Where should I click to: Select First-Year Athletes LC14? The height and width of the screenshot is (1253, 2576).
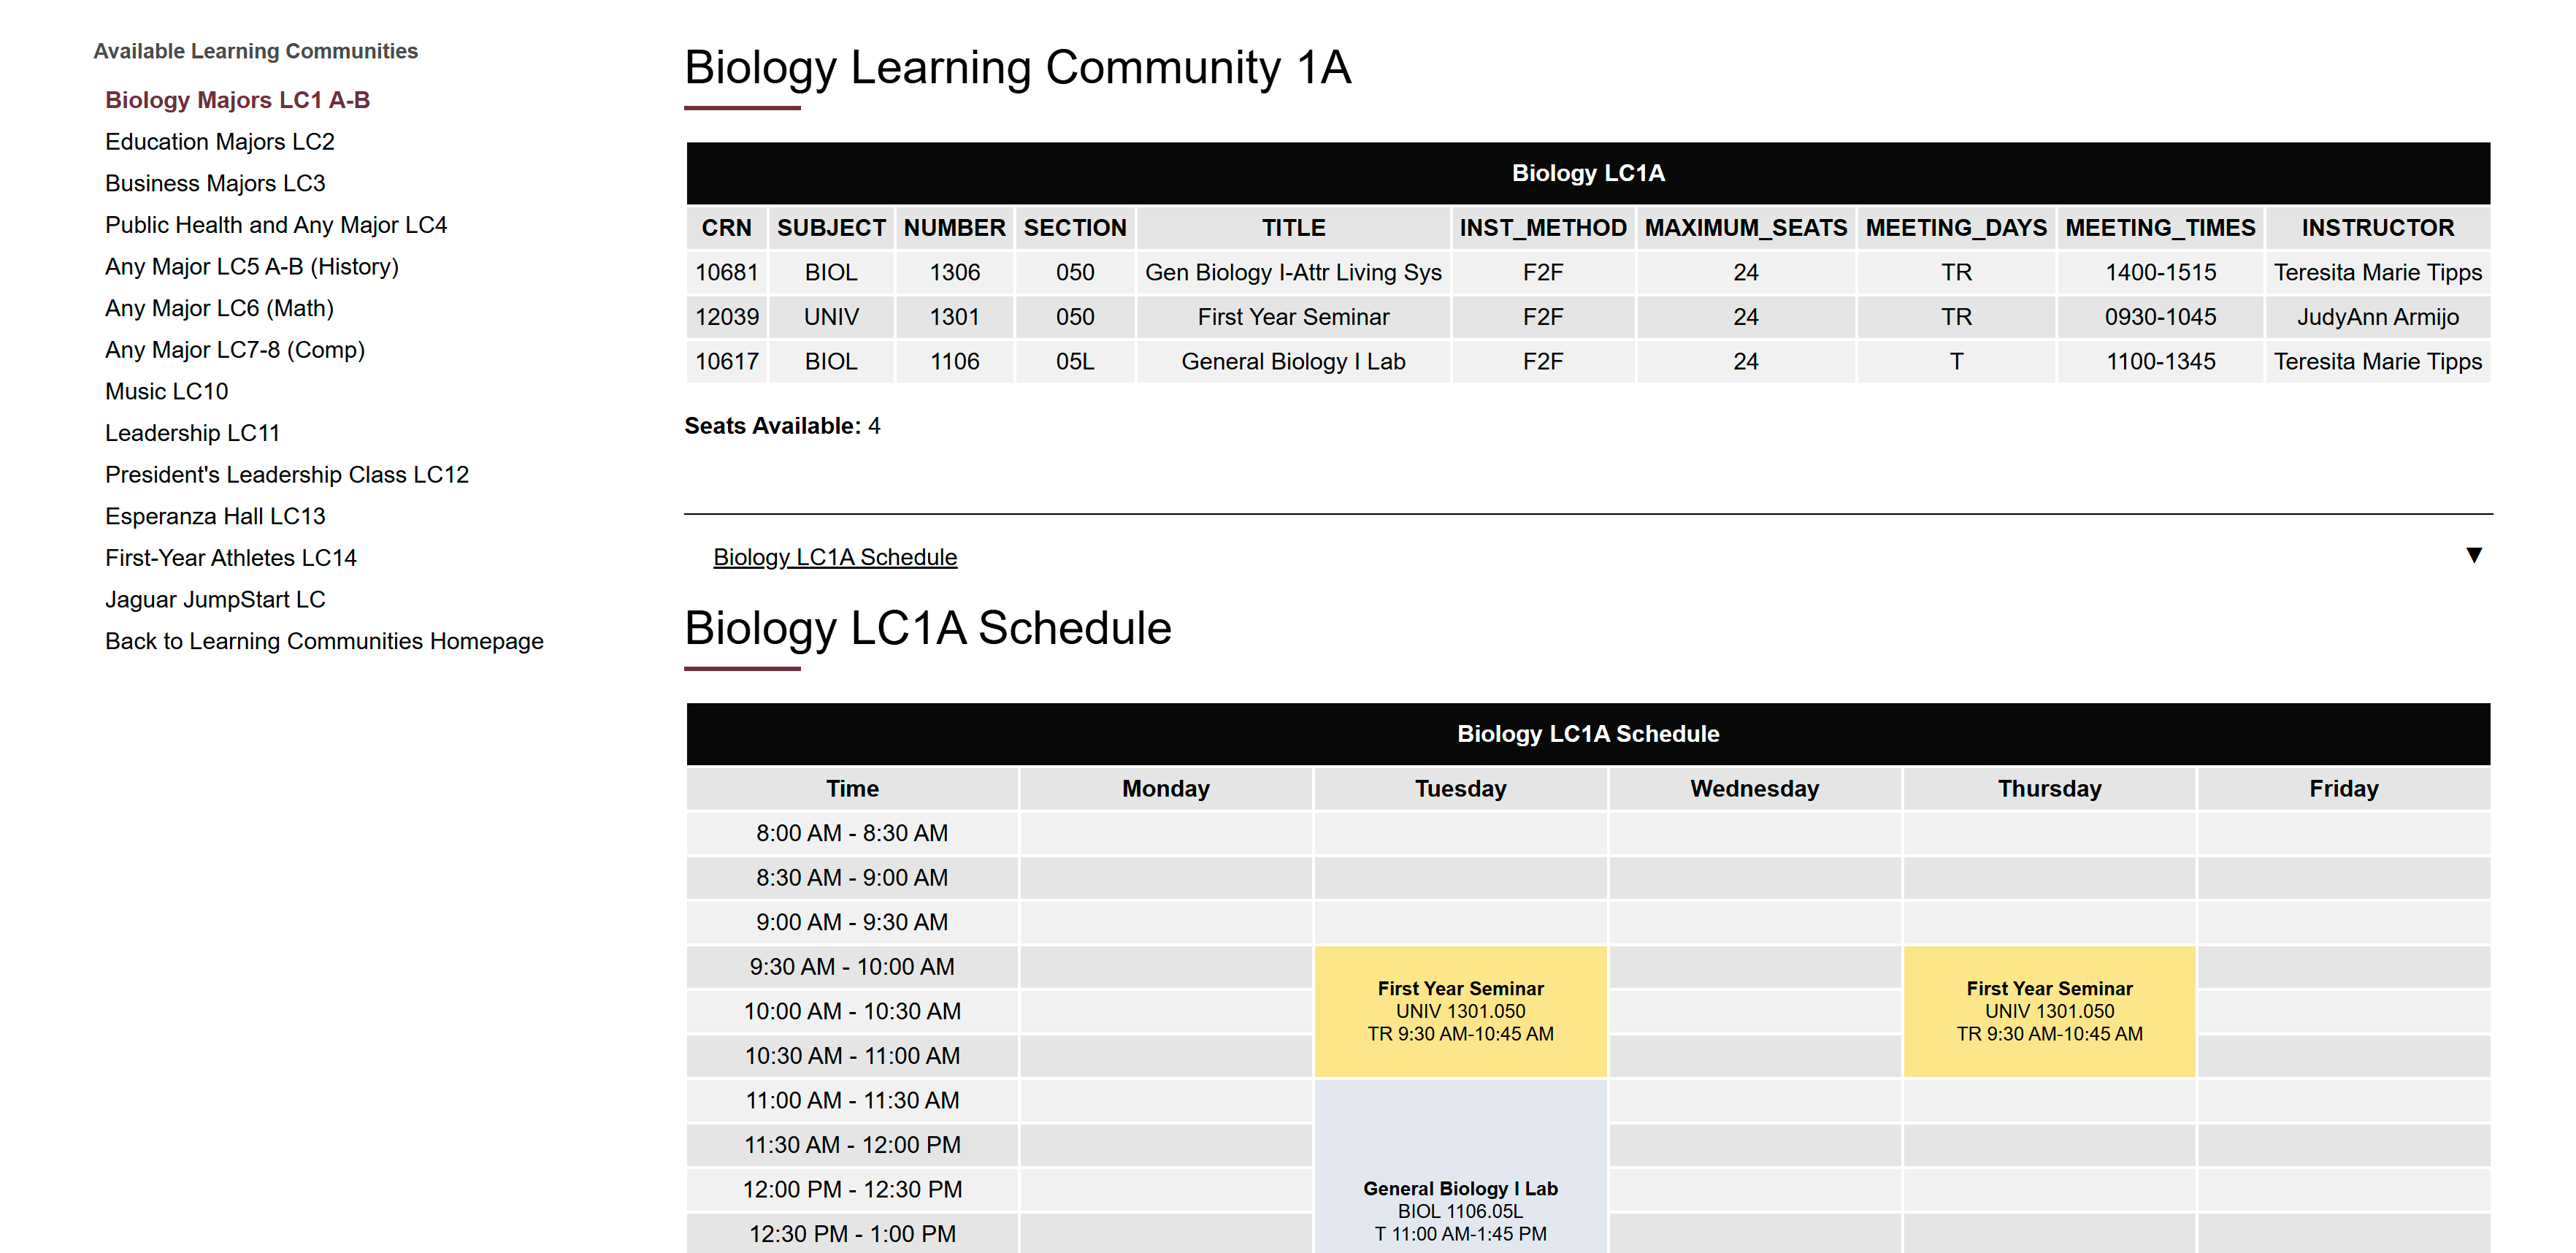click(231, 557)
